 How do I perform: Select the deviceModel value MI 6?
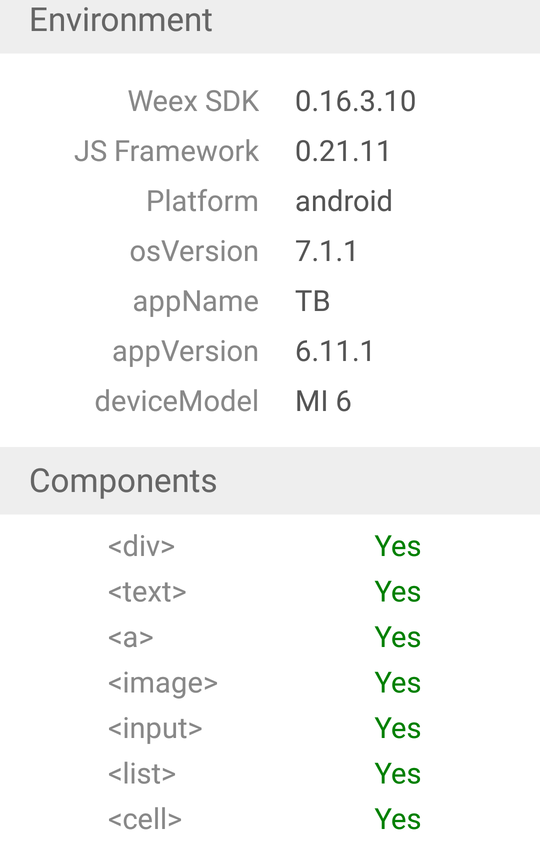point(323,402)
